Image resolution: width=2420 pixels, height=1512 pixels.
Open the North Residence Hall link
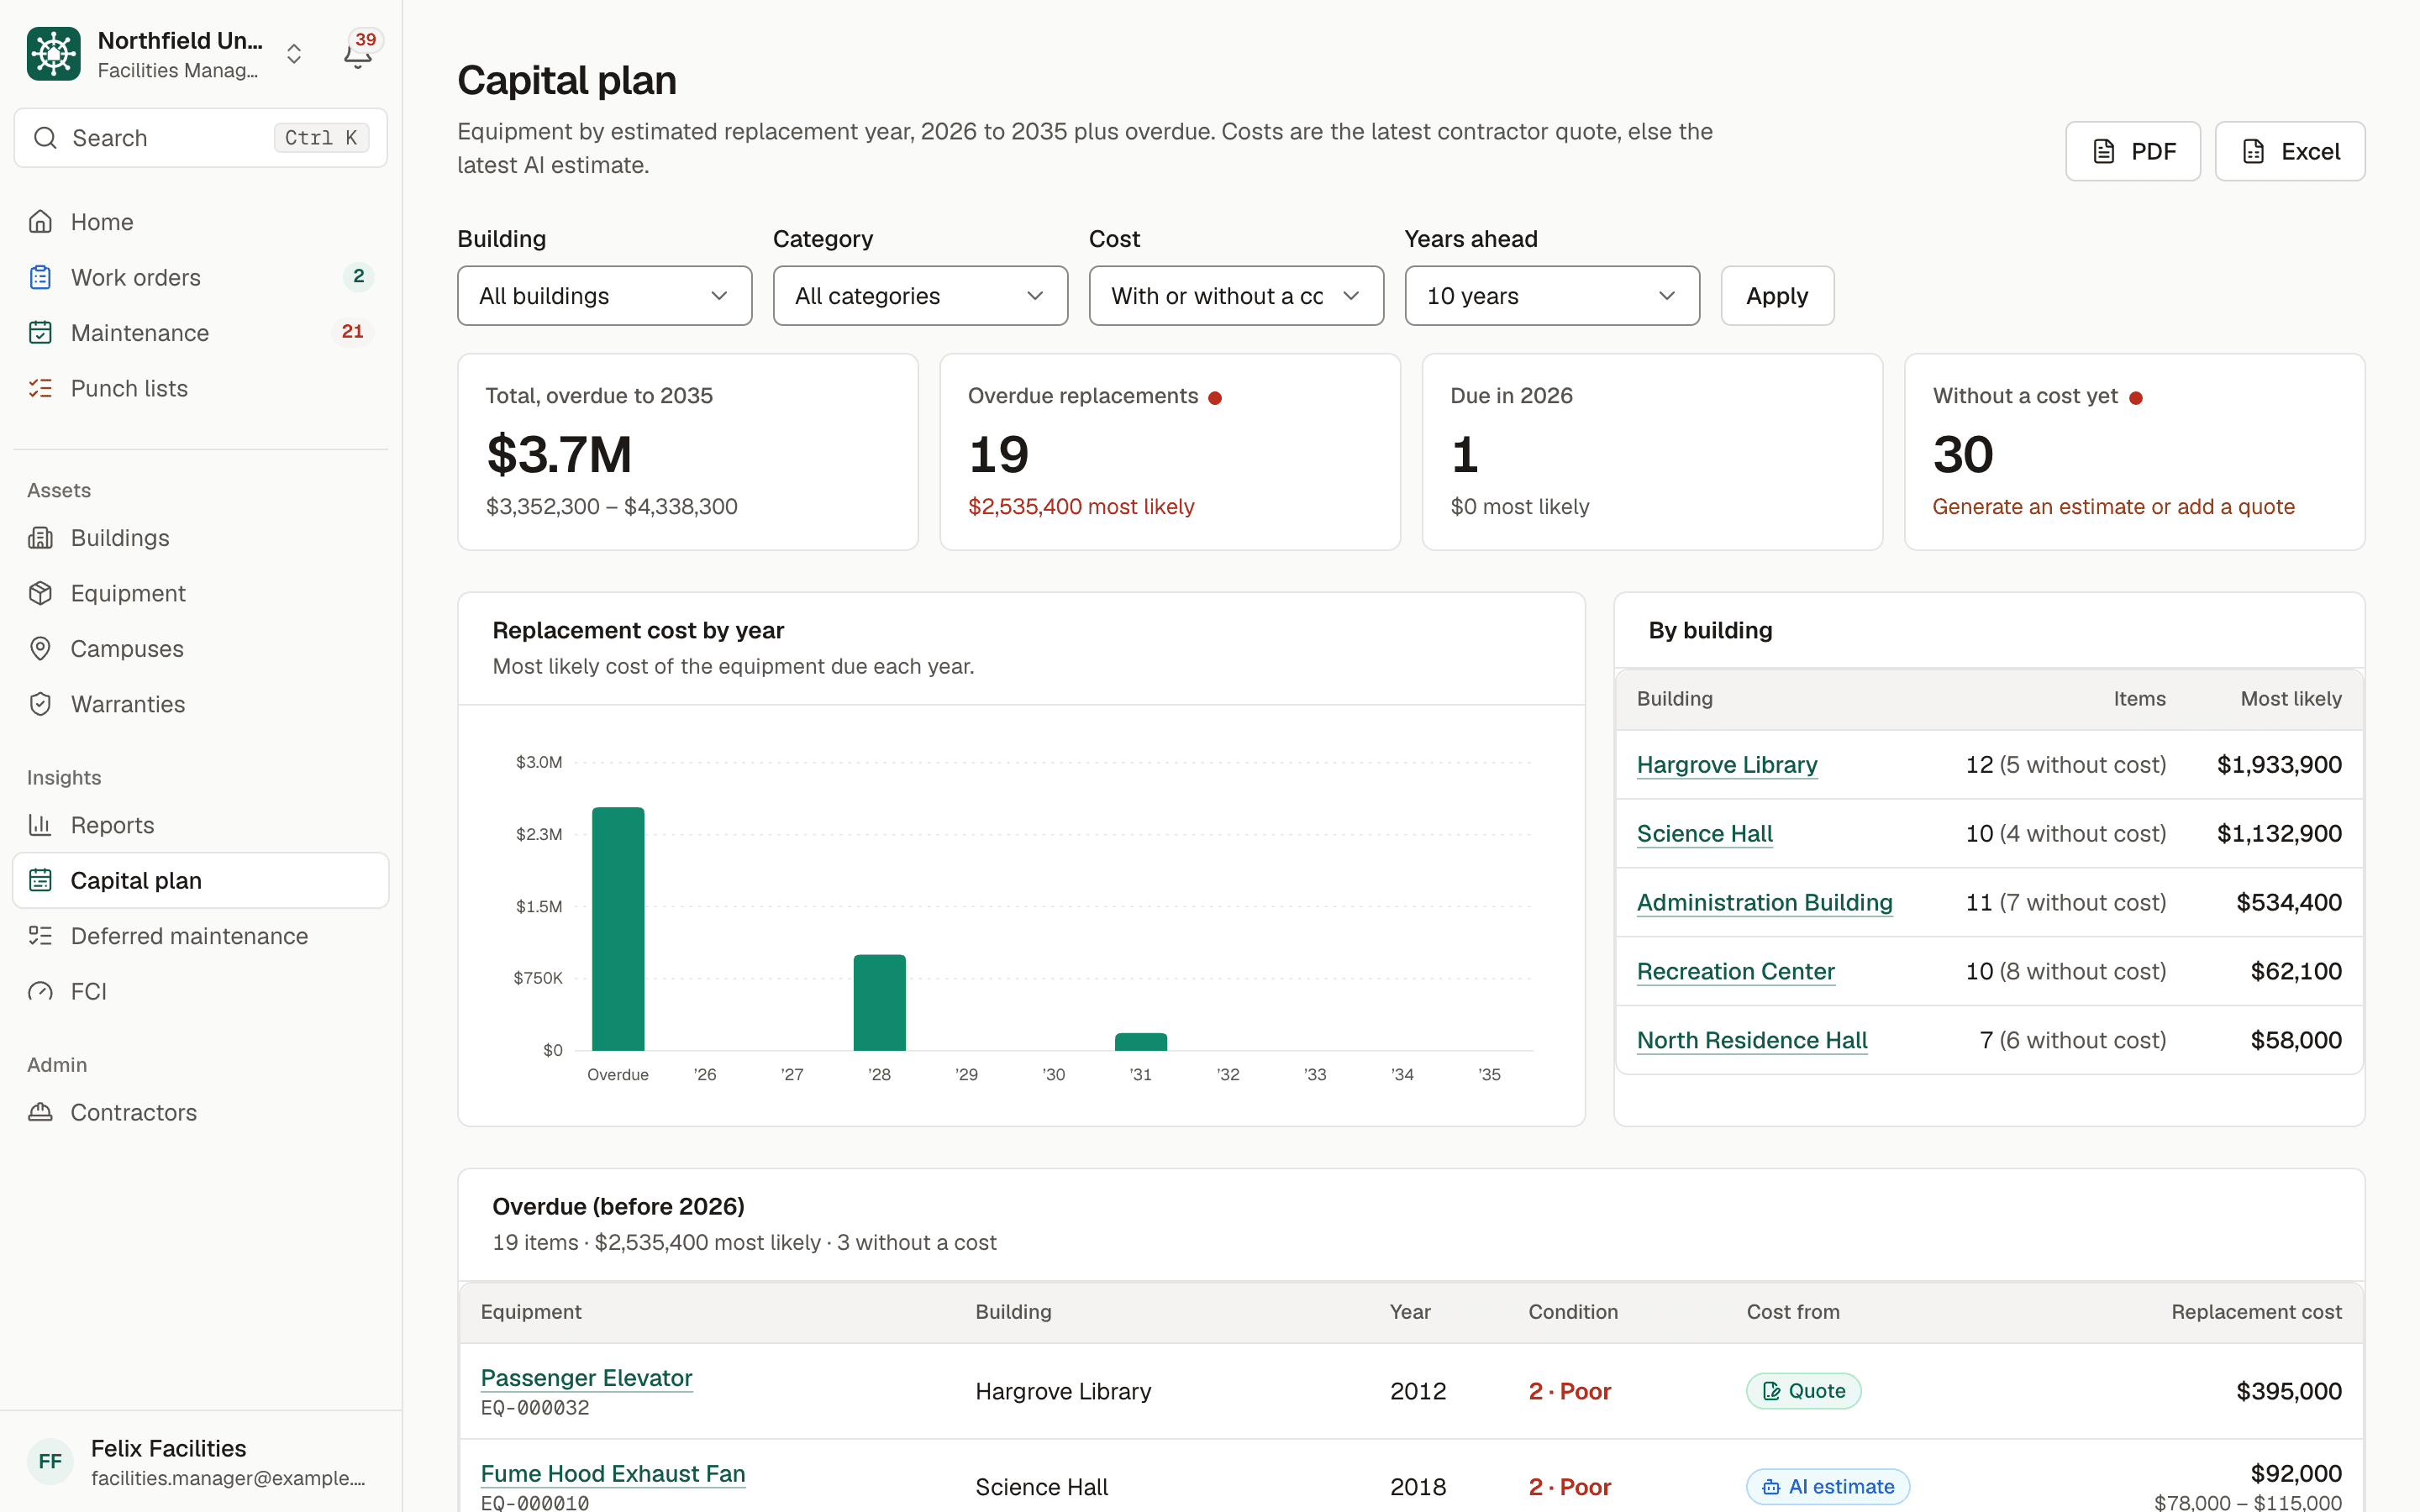click(1752, 1041)
